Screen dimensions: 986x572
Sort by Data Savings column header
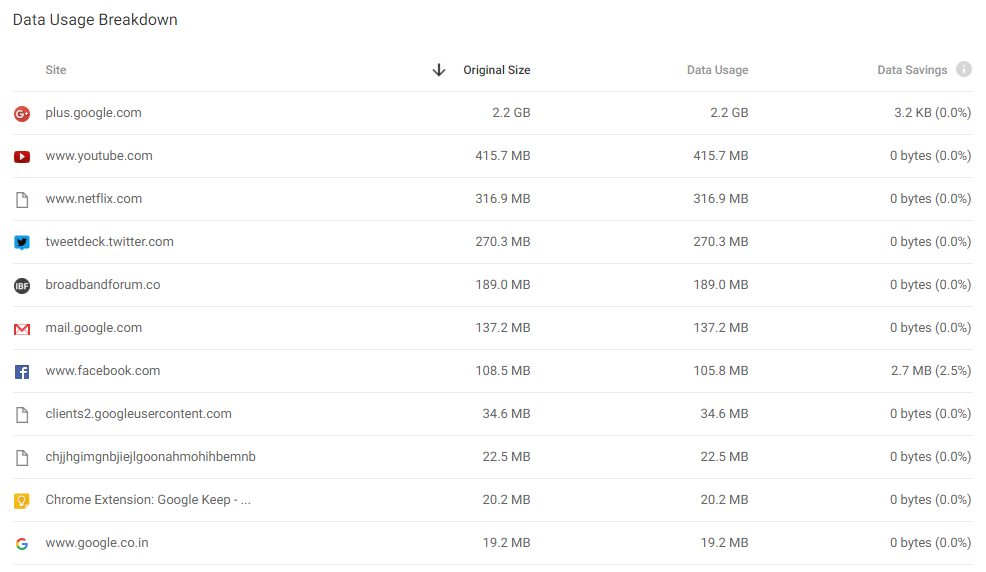(912, 70)
